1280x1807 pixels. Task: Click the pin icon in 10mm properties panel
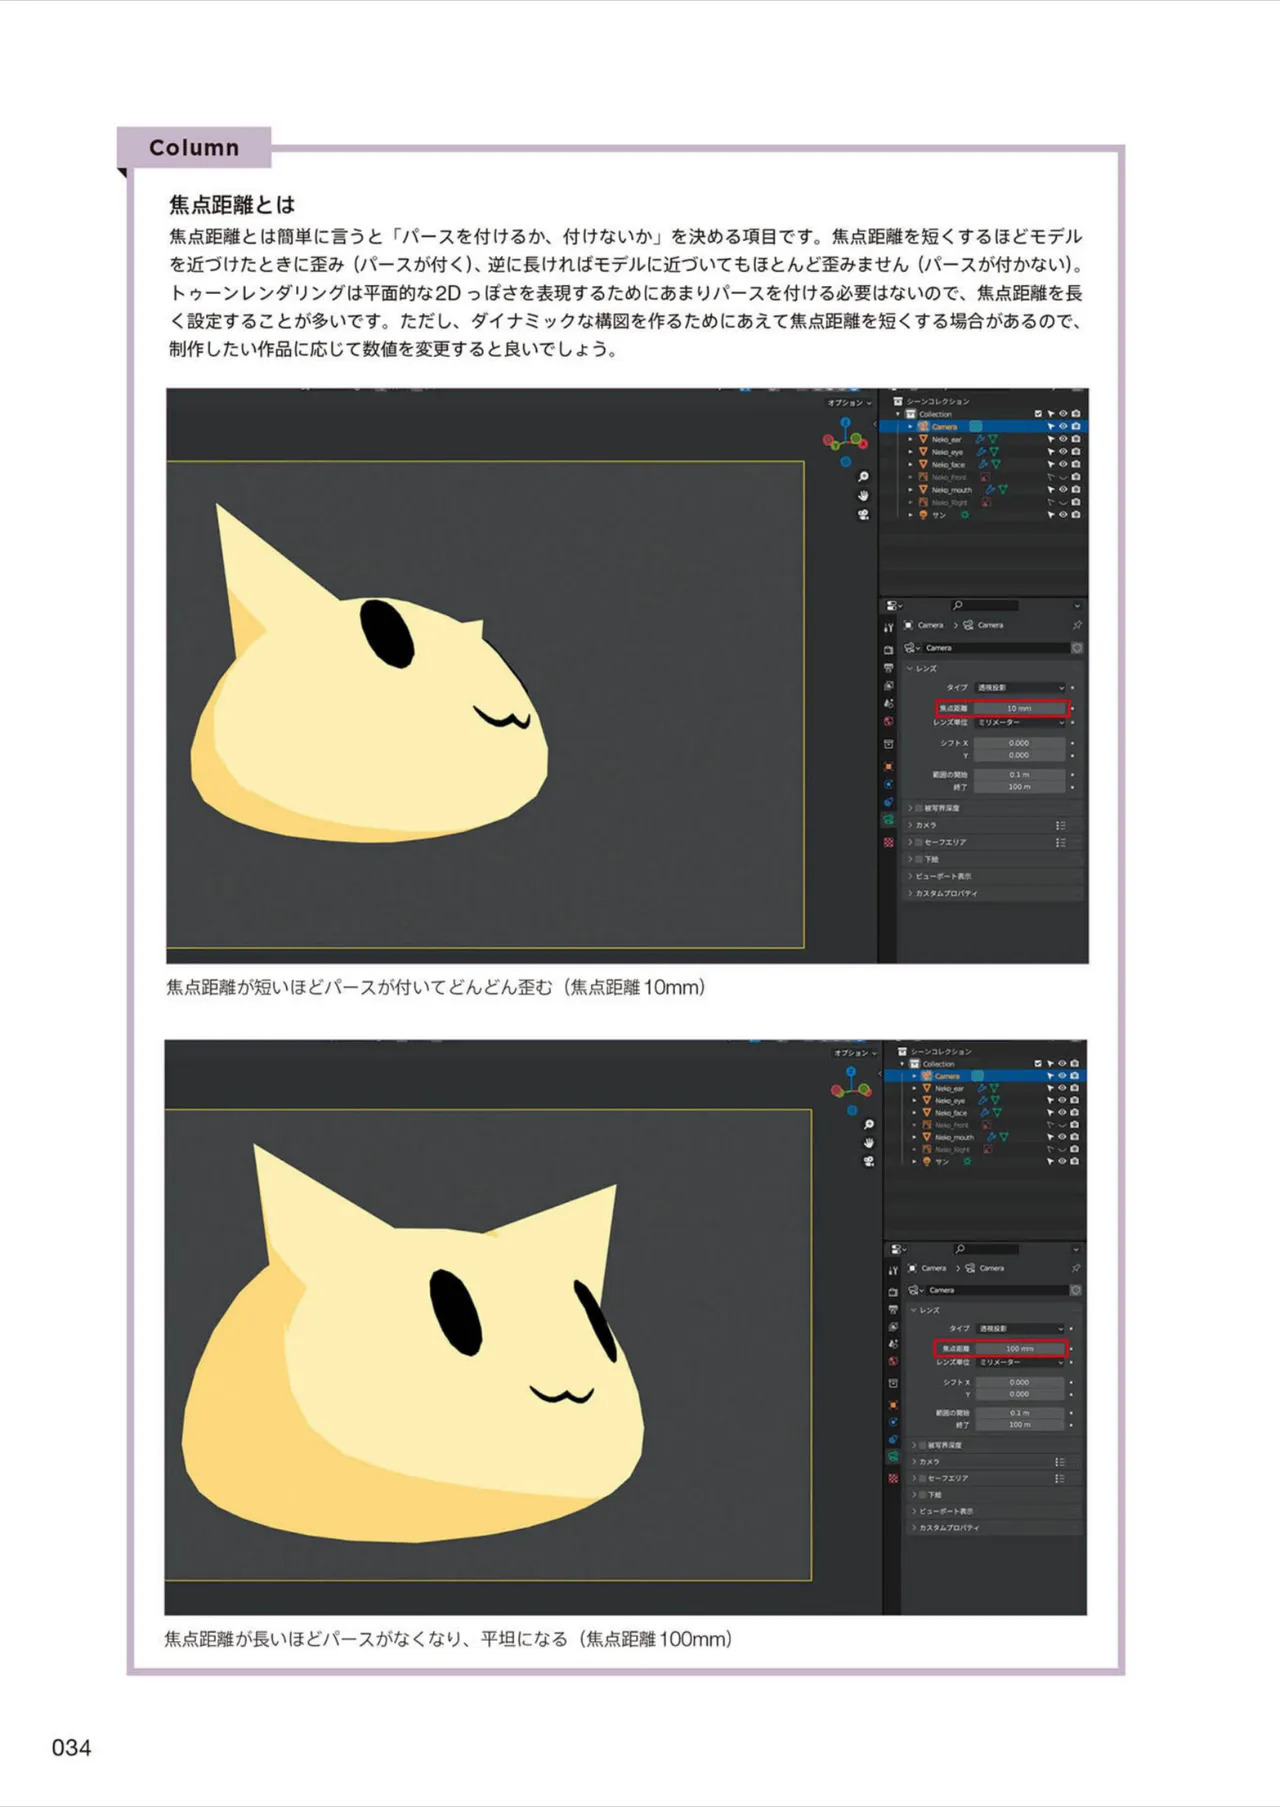point(1077,625)
